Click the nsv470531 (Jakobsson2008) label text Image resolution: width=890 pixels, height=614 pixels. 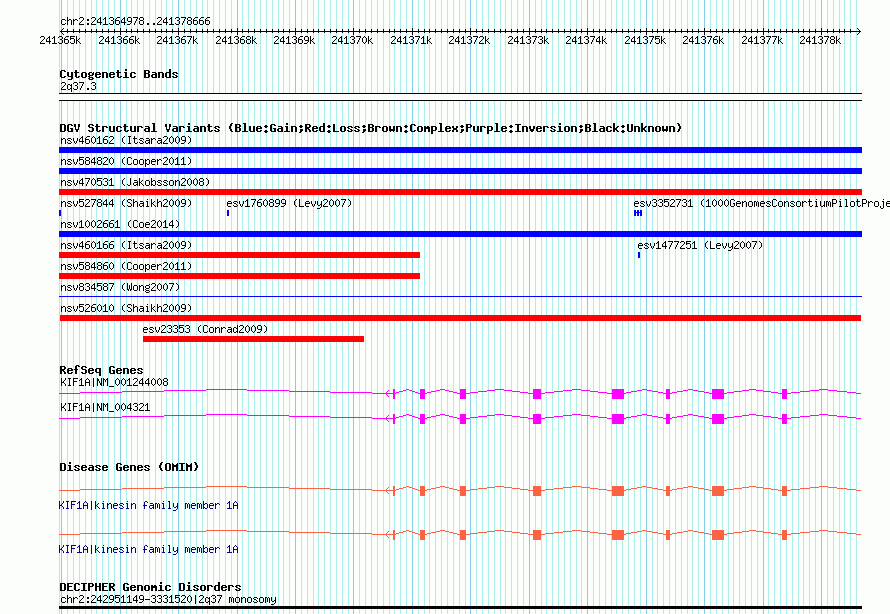click(135, 182)
